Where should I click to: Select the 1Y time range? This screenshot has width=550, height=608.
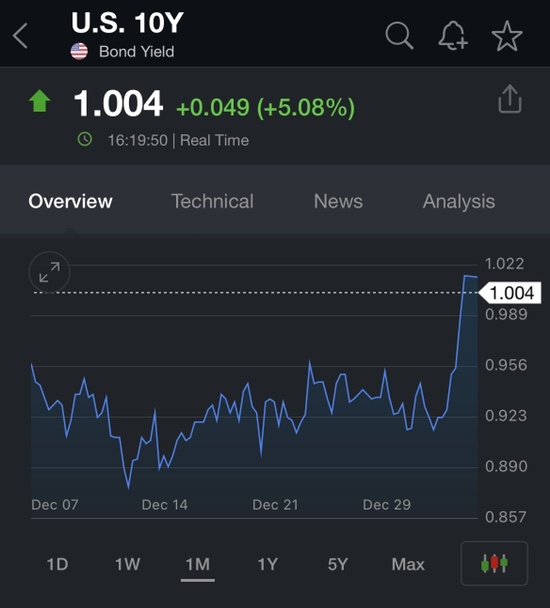tap(268, 564)
